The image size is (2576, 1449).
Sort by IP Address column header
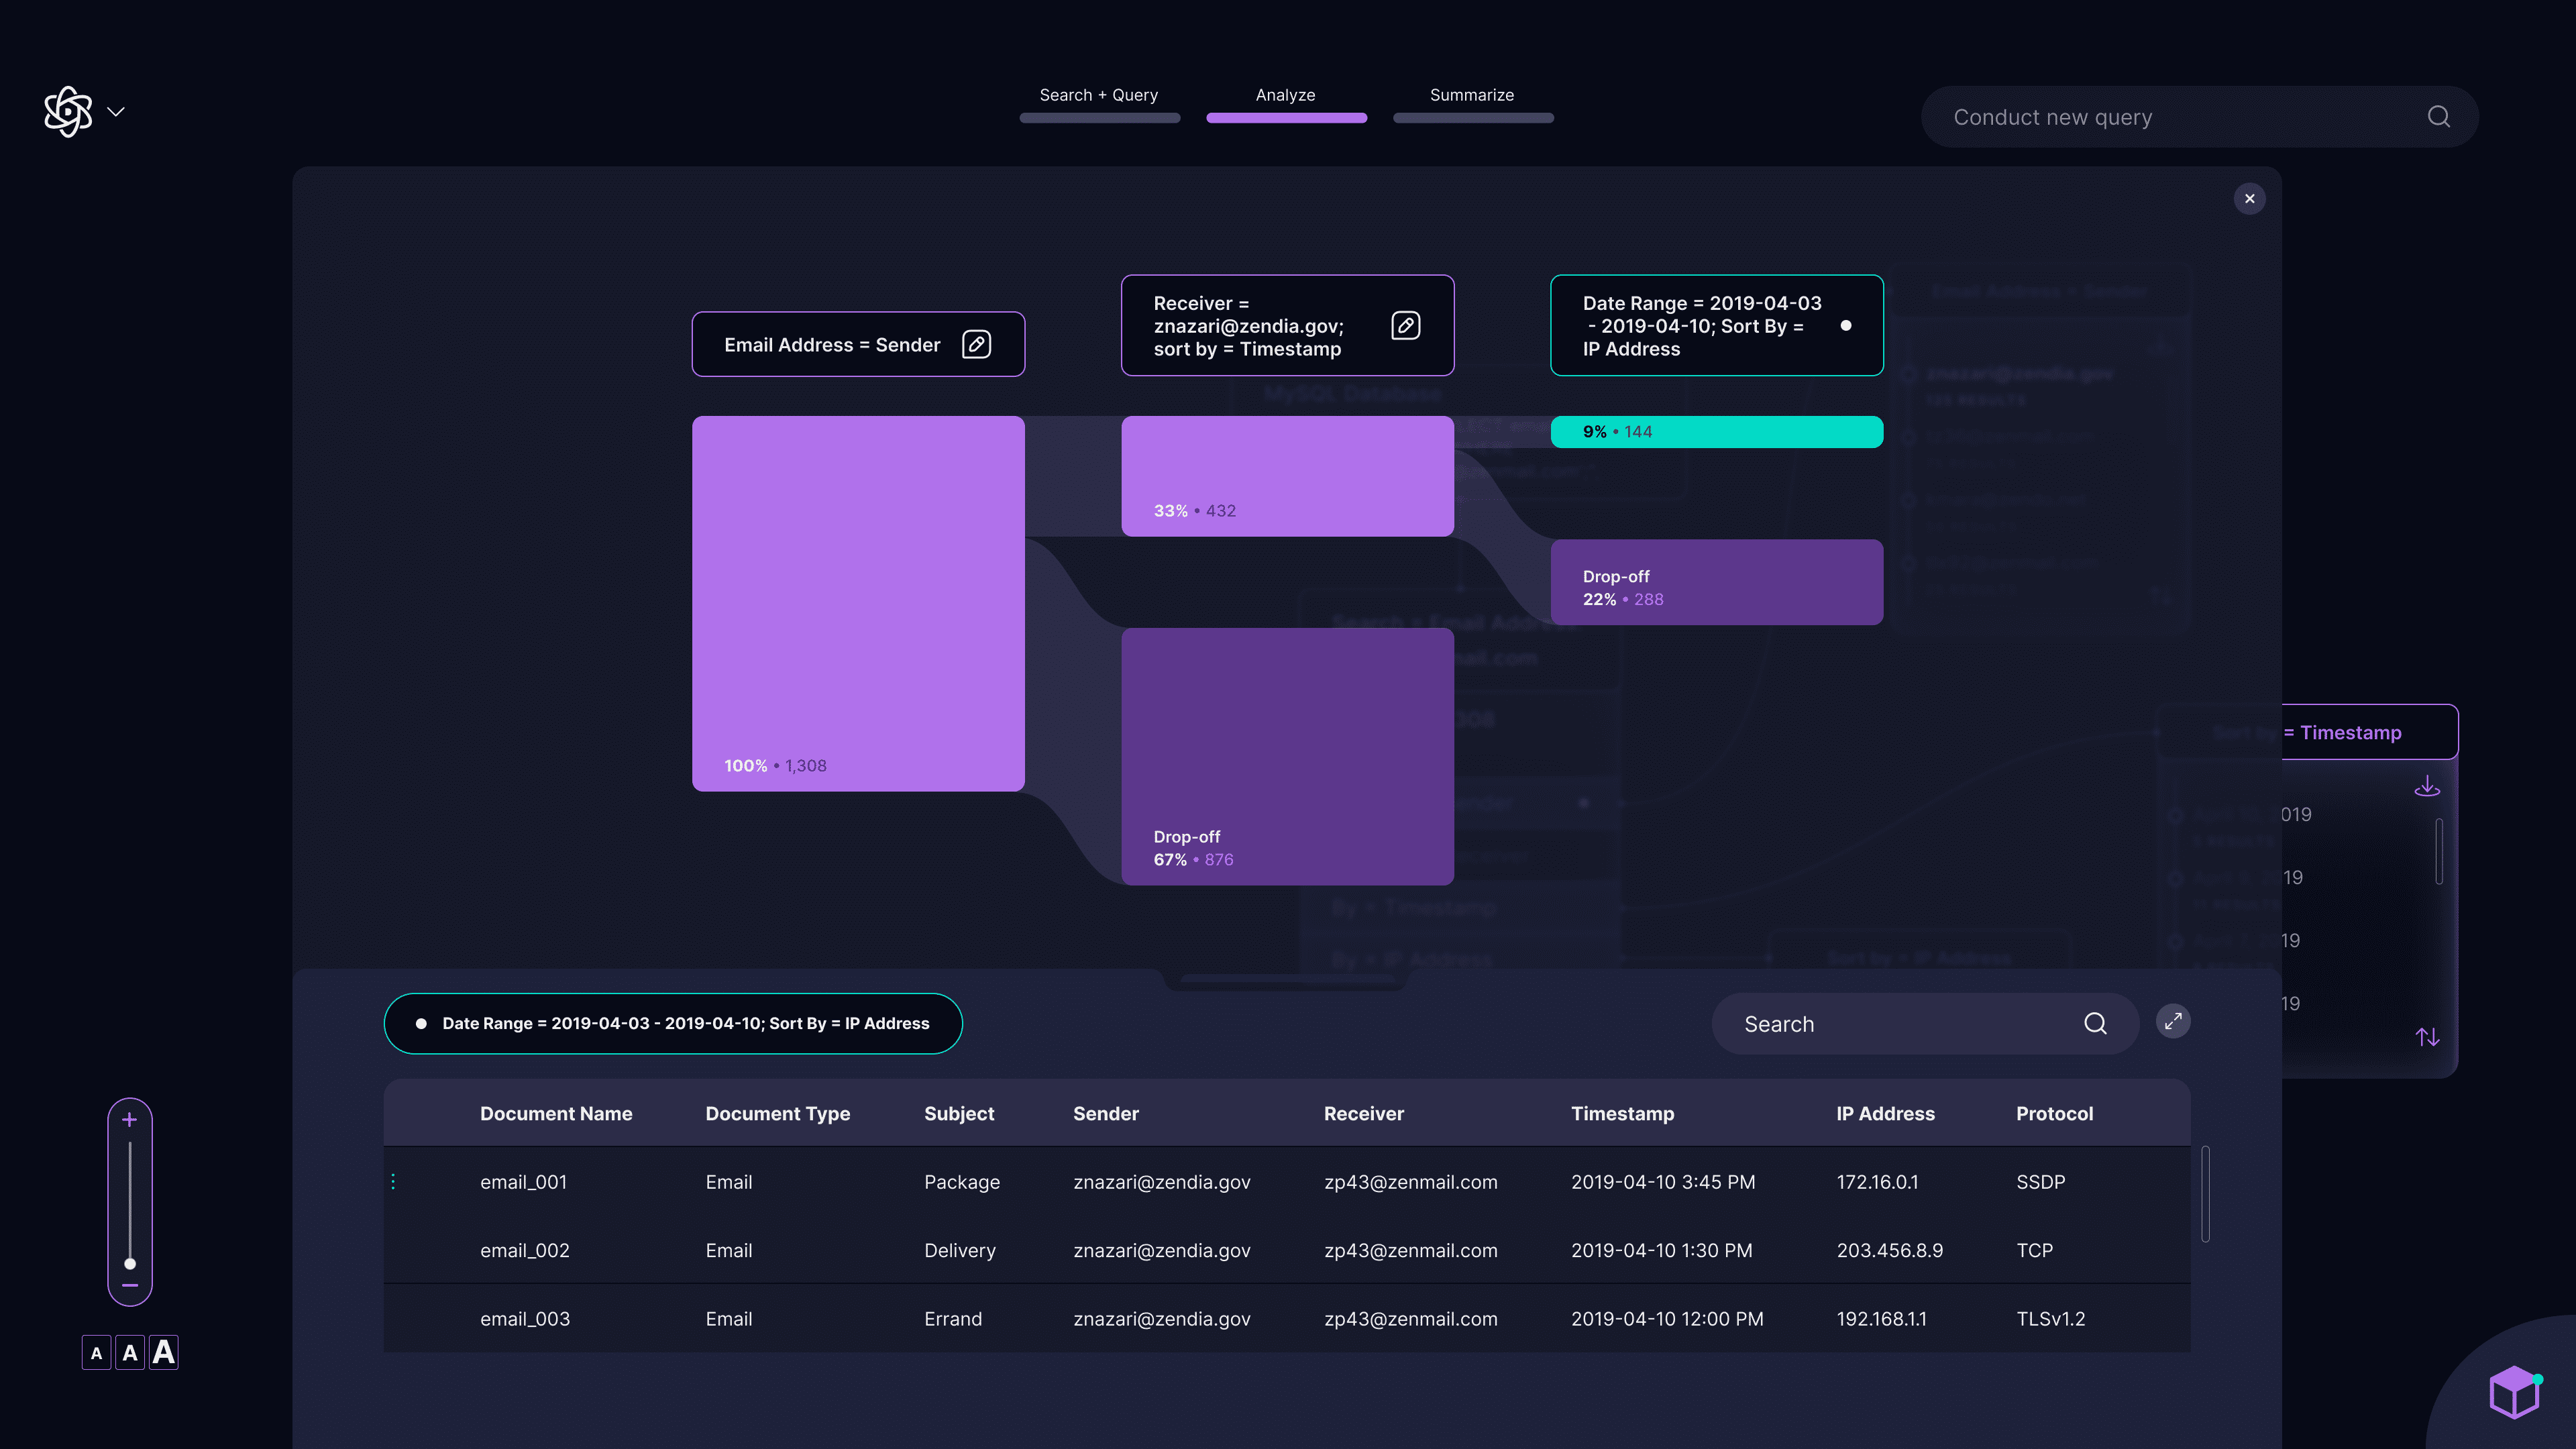pos(1885,1114)
